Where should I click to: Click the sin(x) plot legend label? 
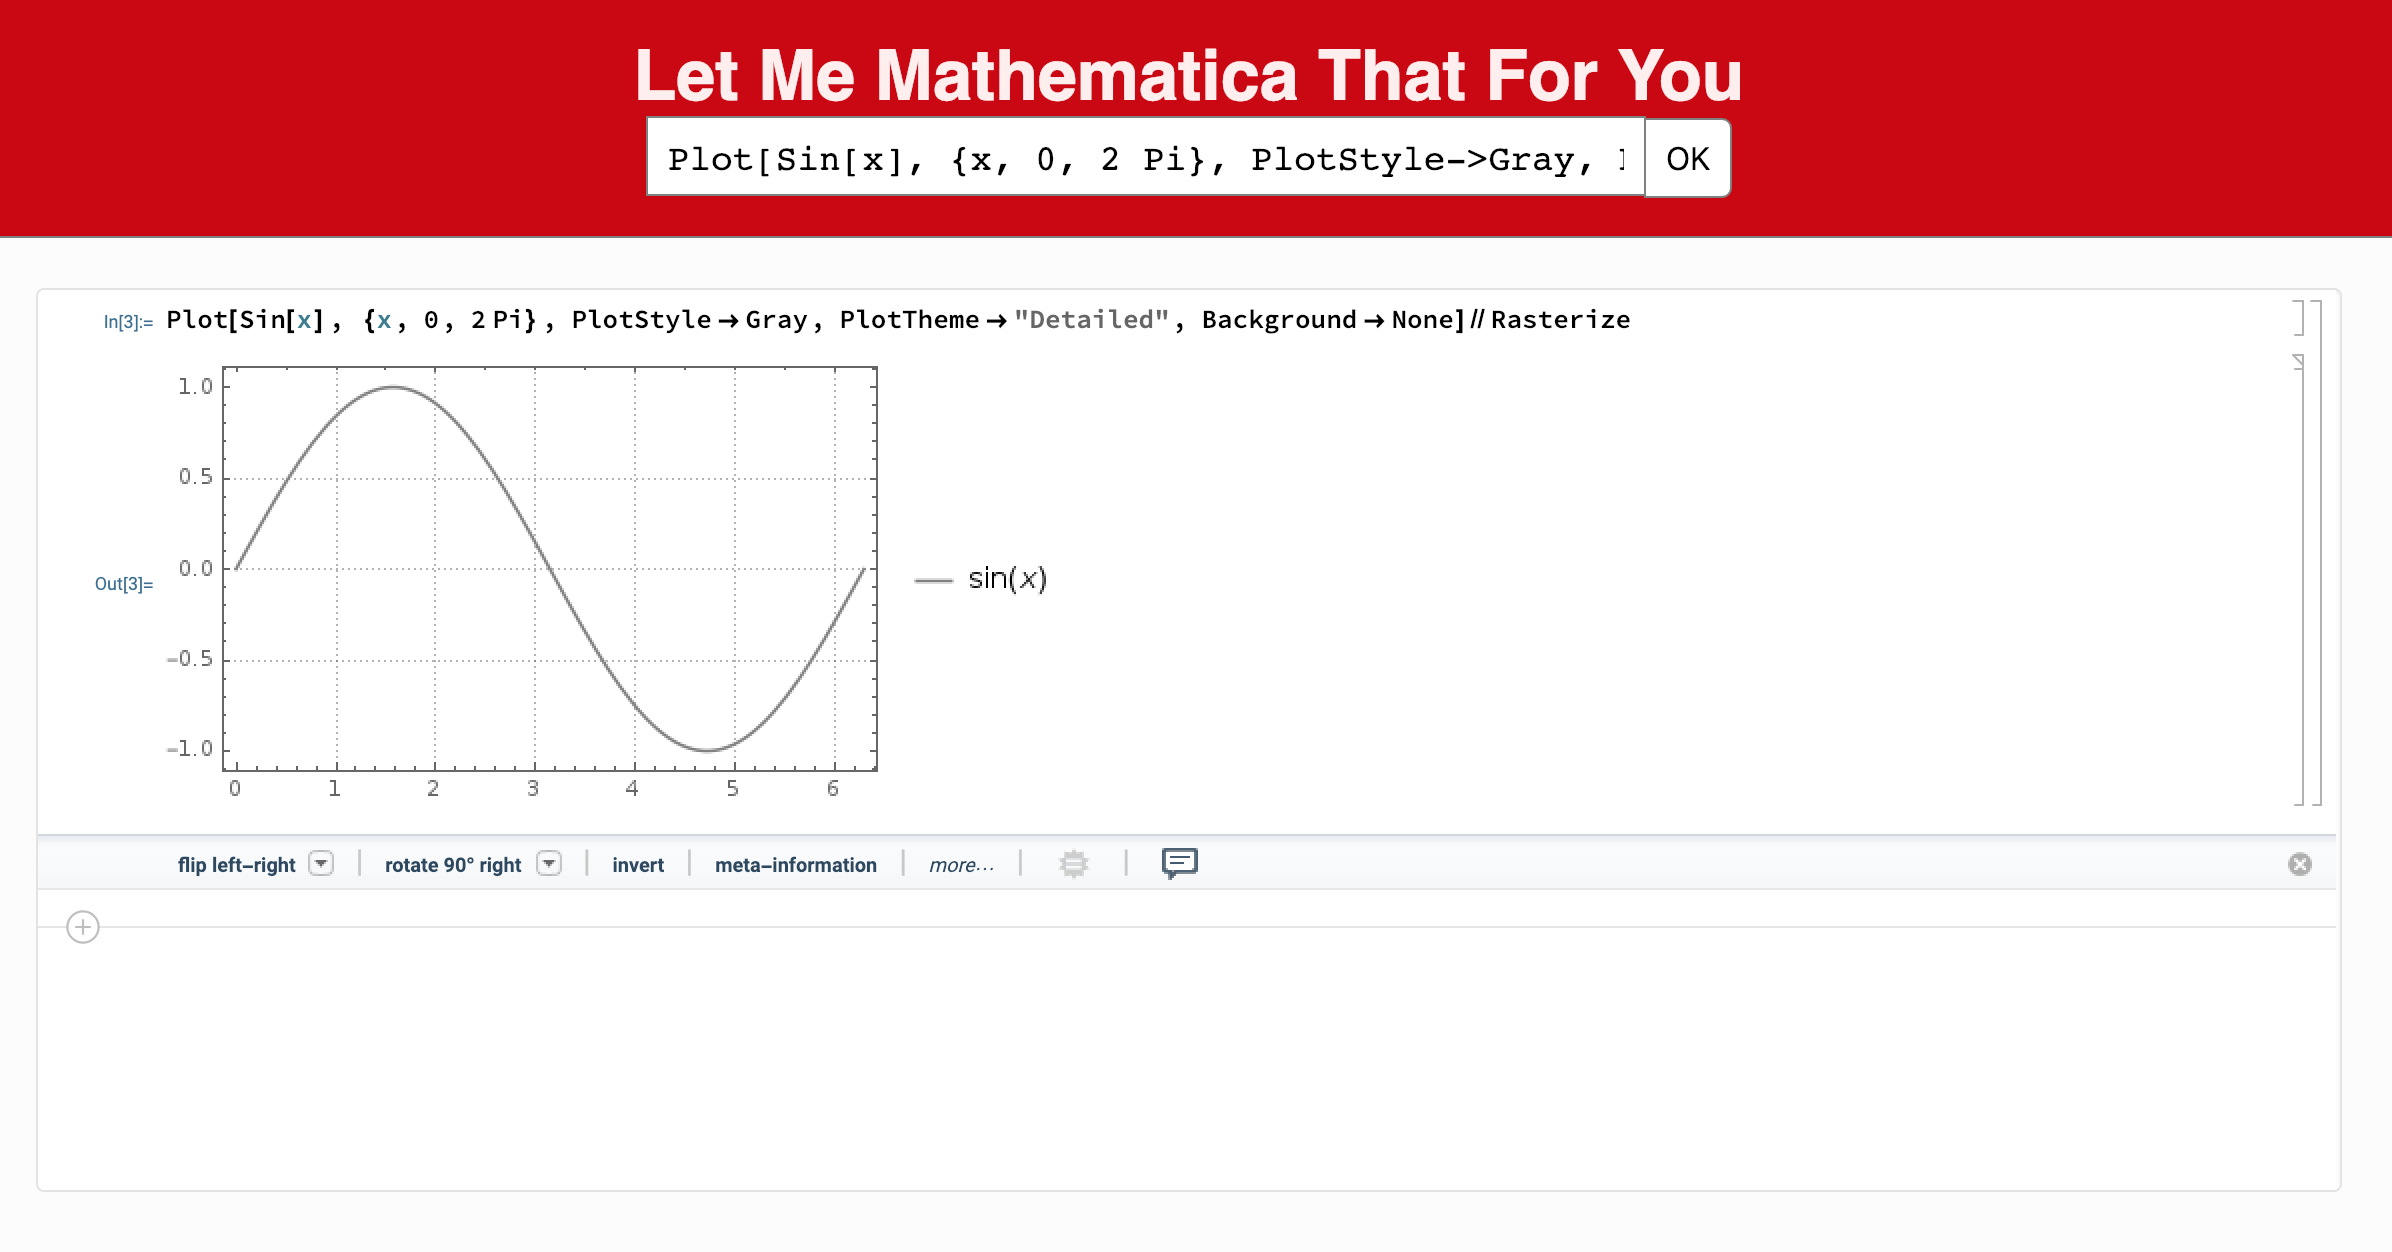[1006, 579]
